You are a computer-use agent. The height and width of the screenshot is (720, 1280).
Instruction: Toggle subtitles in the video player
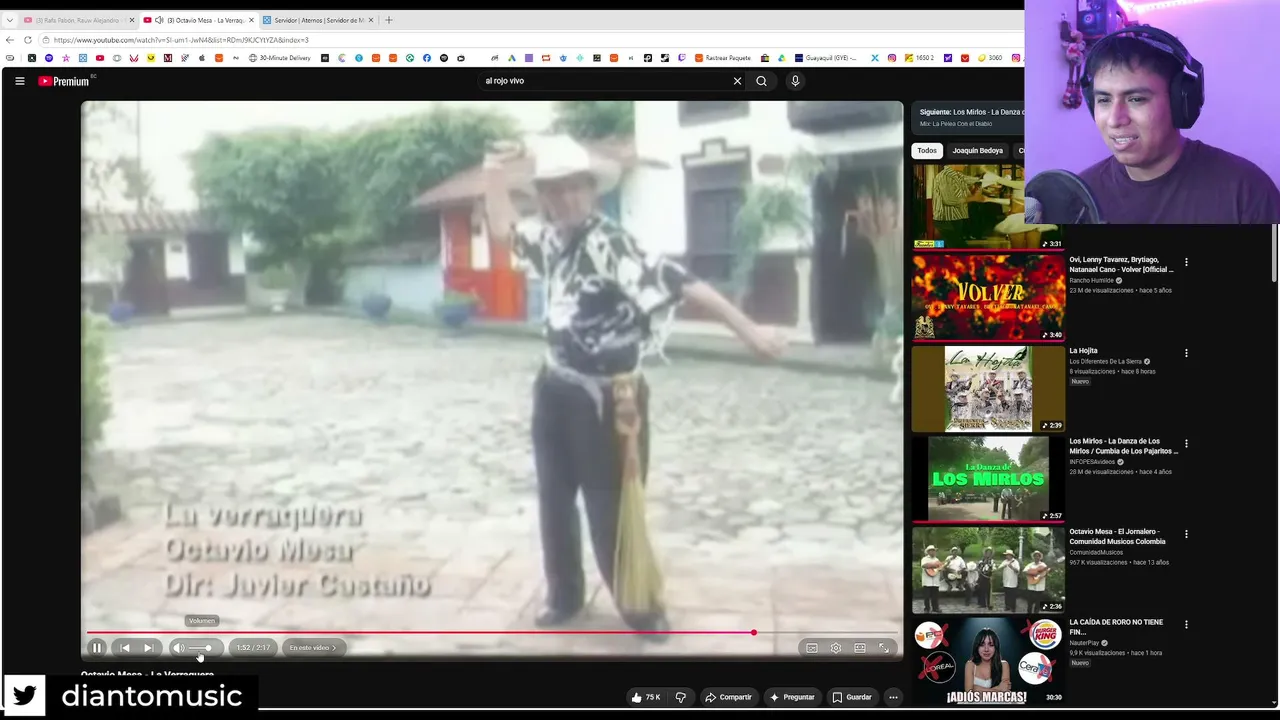coord(812,648)
